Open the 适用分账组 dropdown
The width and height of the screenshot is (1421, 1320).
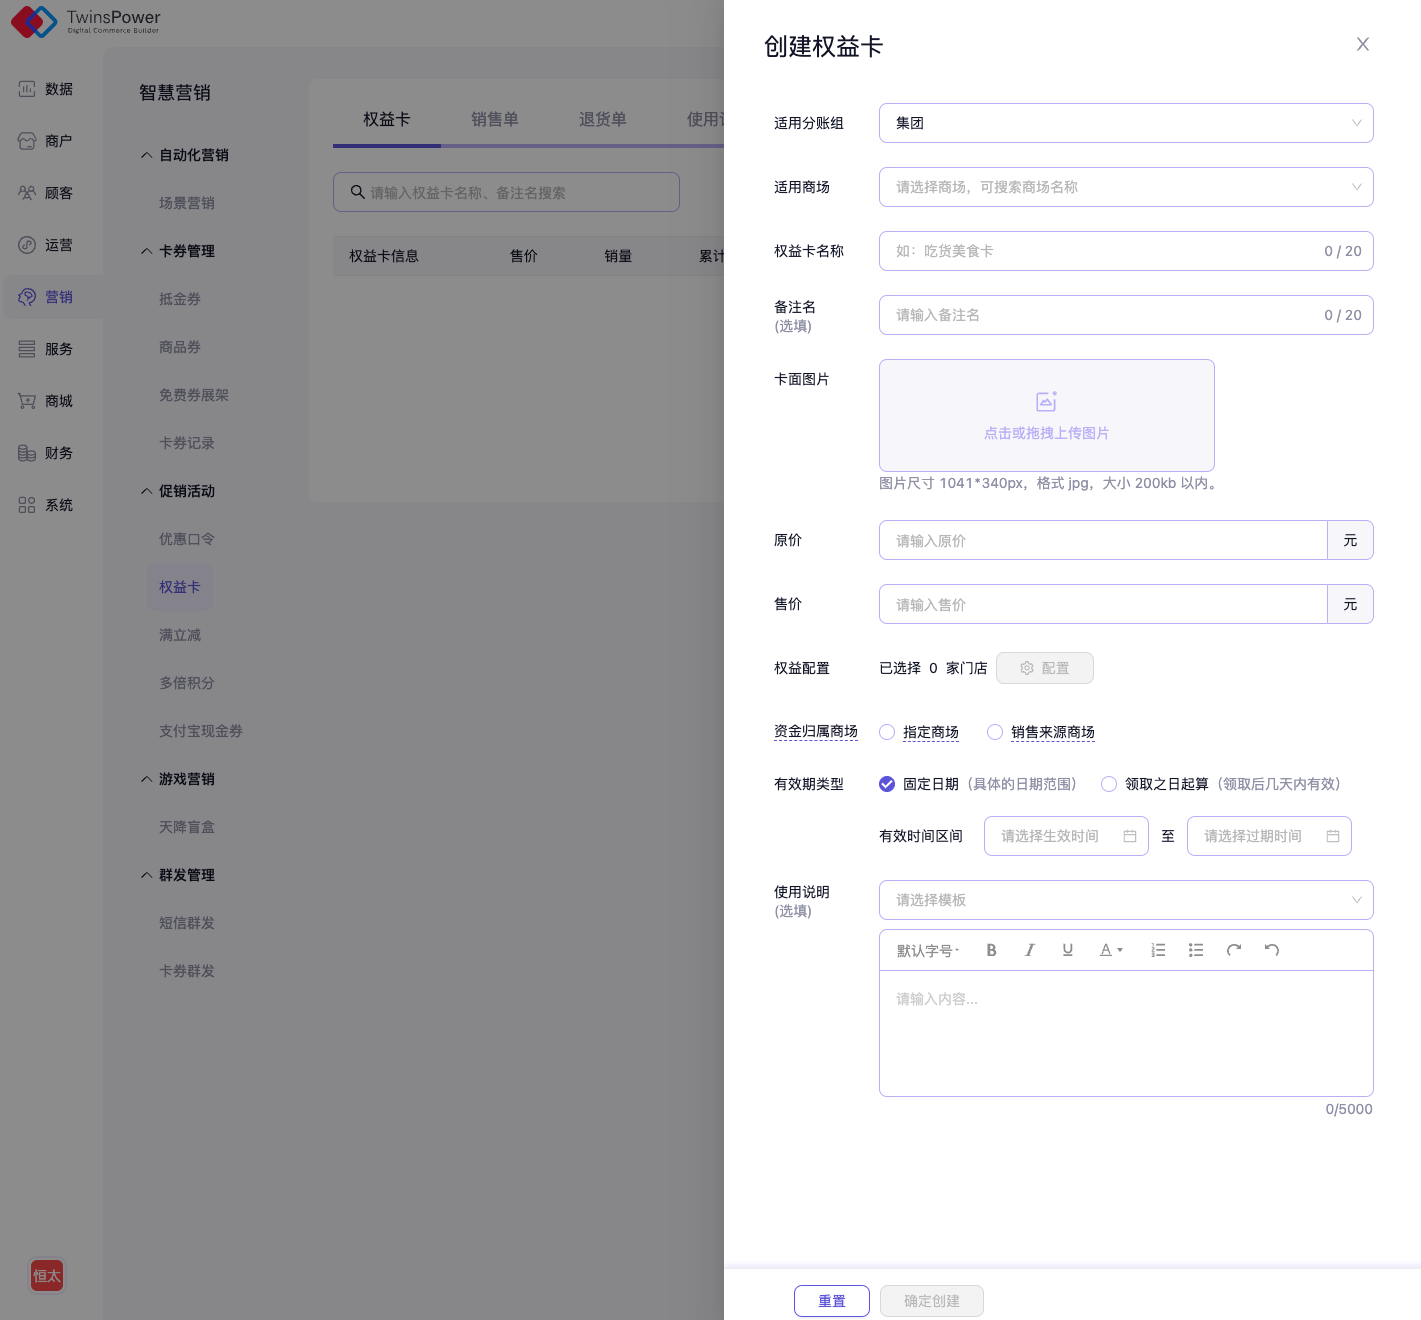1125,123
